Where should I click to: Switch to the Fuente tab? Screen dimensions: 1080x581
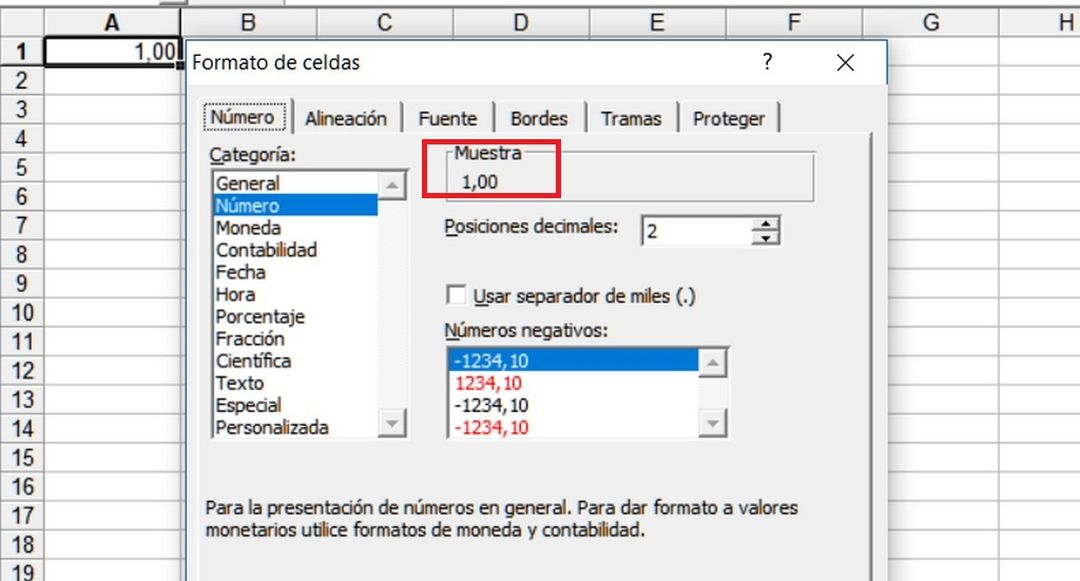tap(448, 117)
